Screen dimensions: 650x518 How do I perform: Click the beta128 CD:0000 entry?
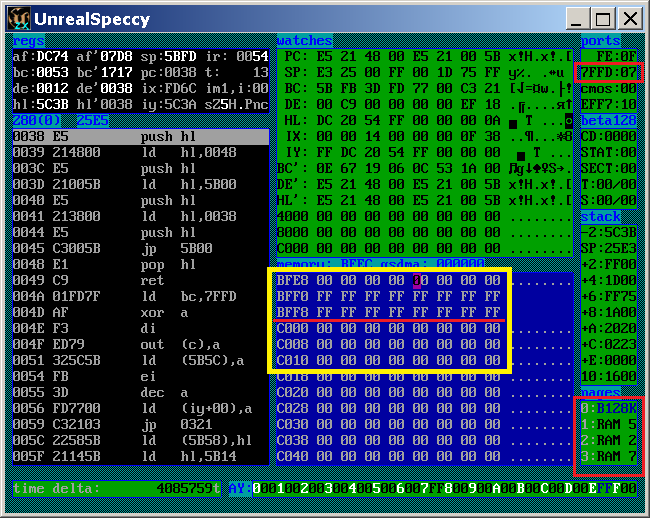coord(608,137)
